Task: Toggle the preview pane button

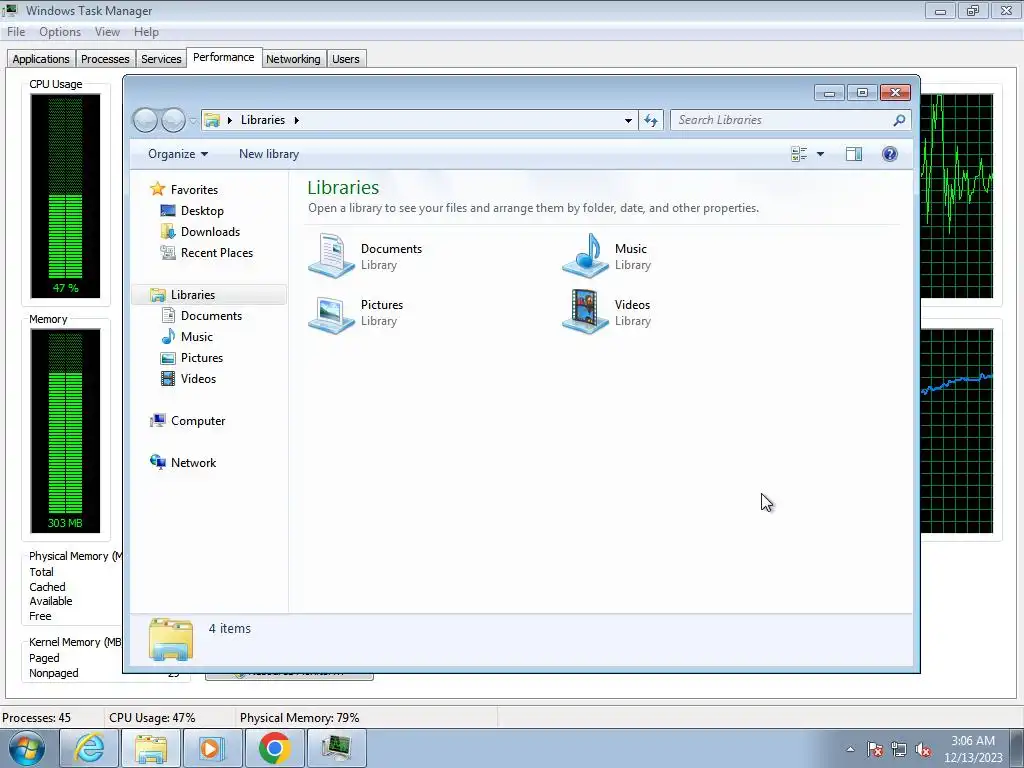Action: [854, 154]
